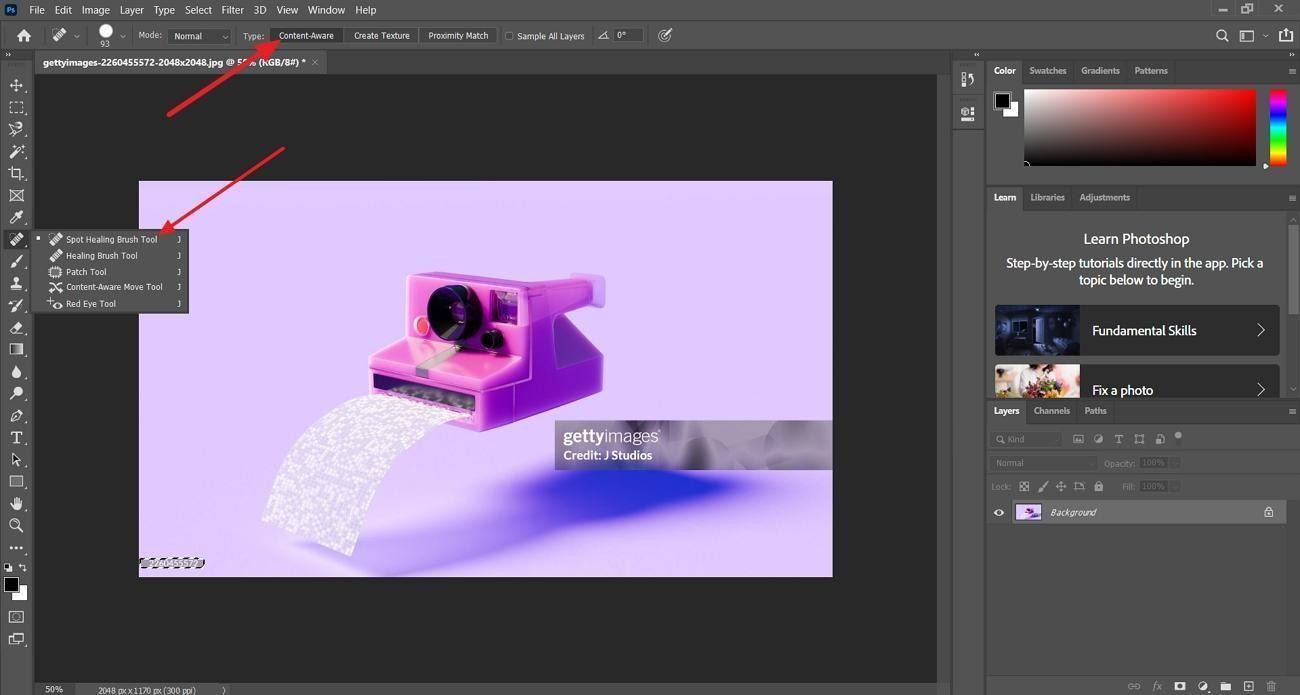The height and width of the screenshot is (695, 1300).
Task: Toggle Sample All Layers checkbox
Action: [509, 36]
